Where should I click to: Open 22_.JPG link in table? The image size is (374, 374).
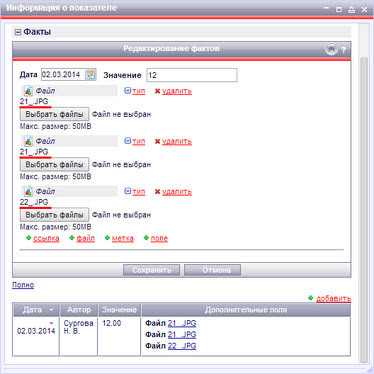coord(182,346)
